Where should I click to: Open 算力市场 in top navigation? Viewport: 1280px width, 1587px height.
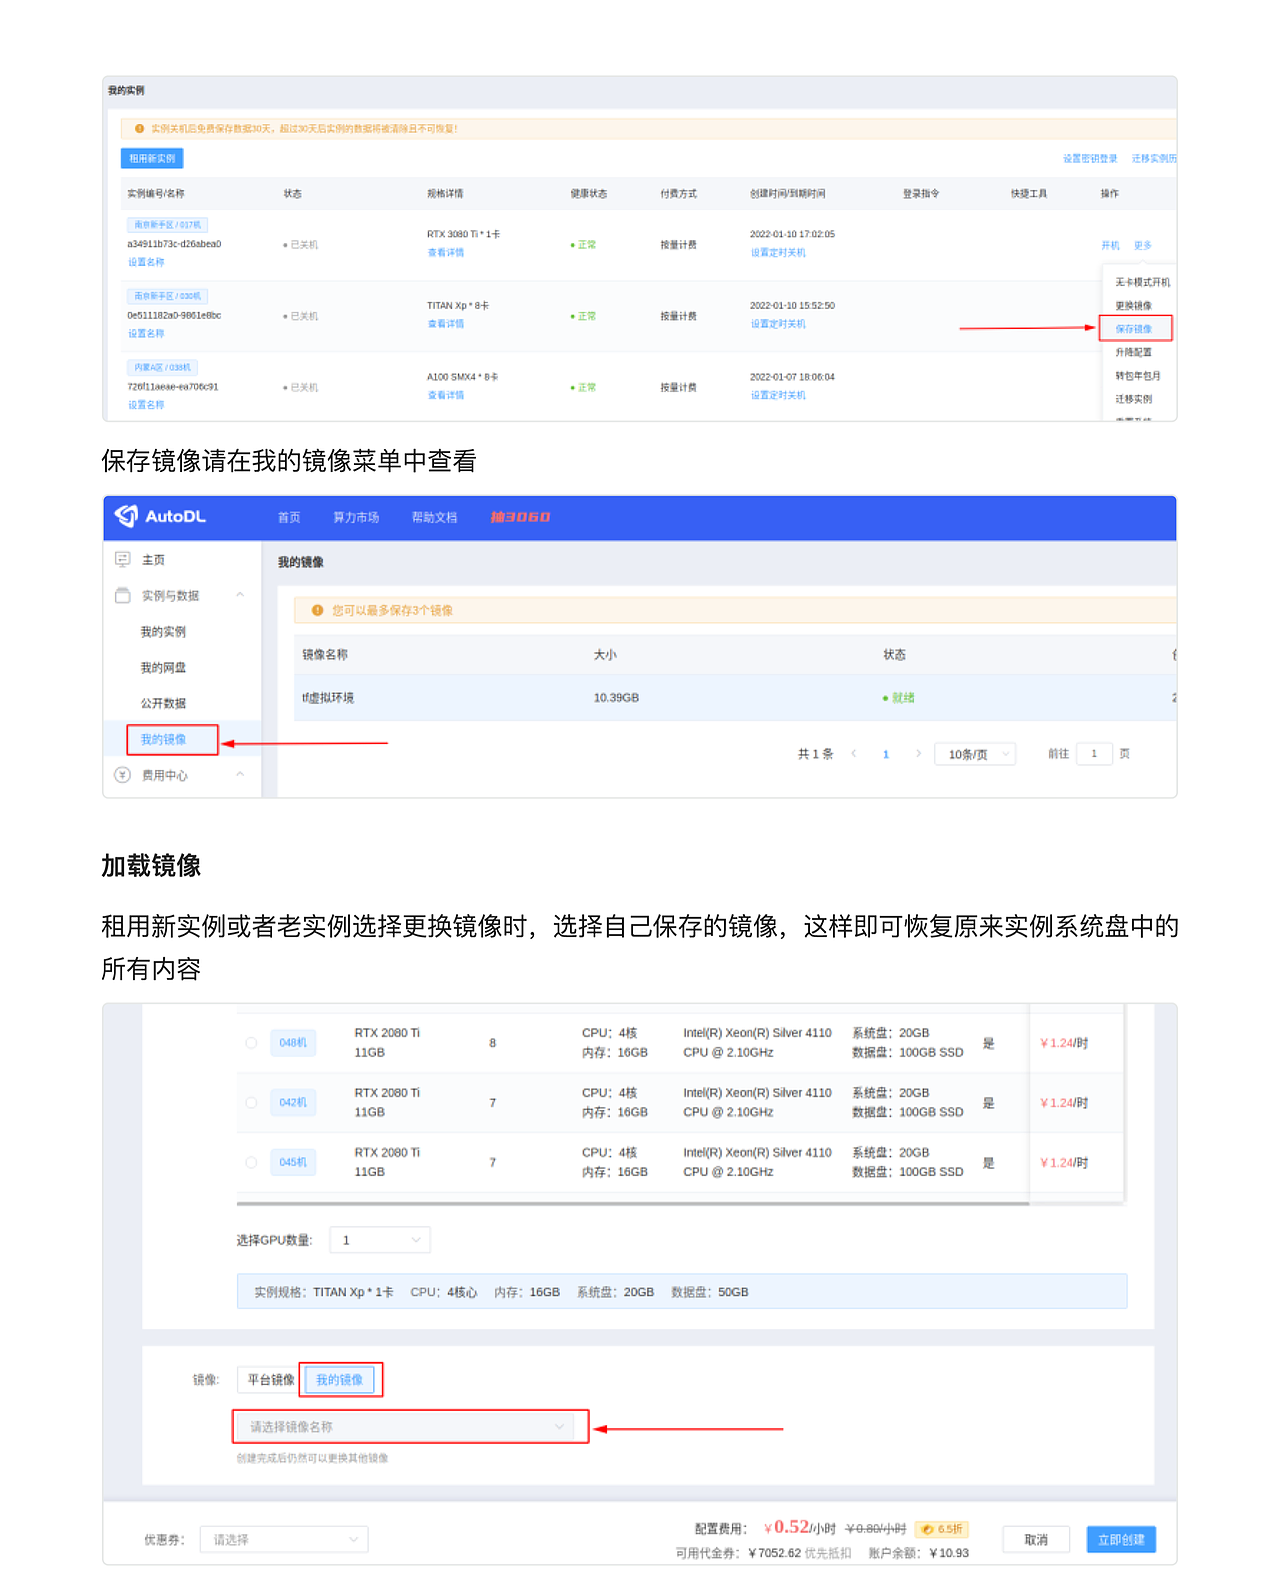(356, 517)
